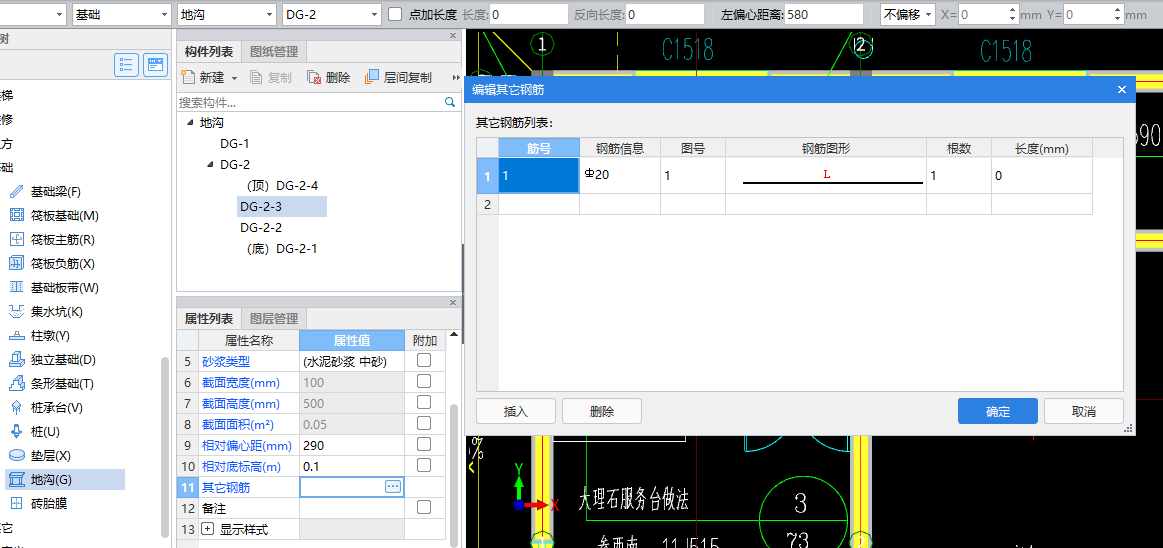Switch navigation tree to panel view icon
Viewport: 1163px width, 548px height.
point(155,65)
